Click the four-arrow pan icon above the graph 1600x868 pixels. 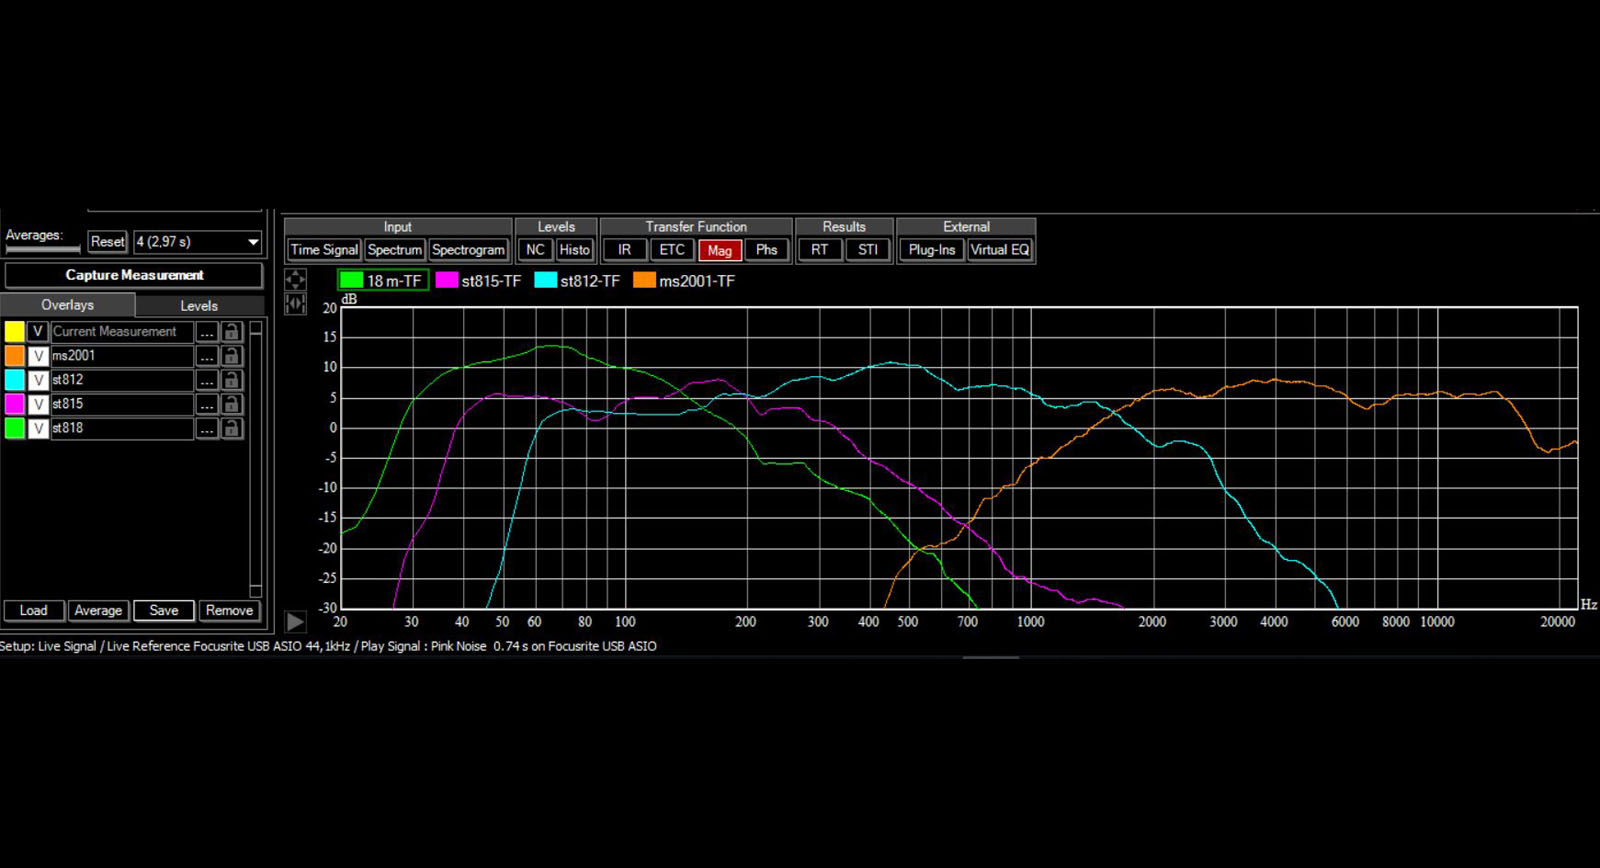click(295, 280)
